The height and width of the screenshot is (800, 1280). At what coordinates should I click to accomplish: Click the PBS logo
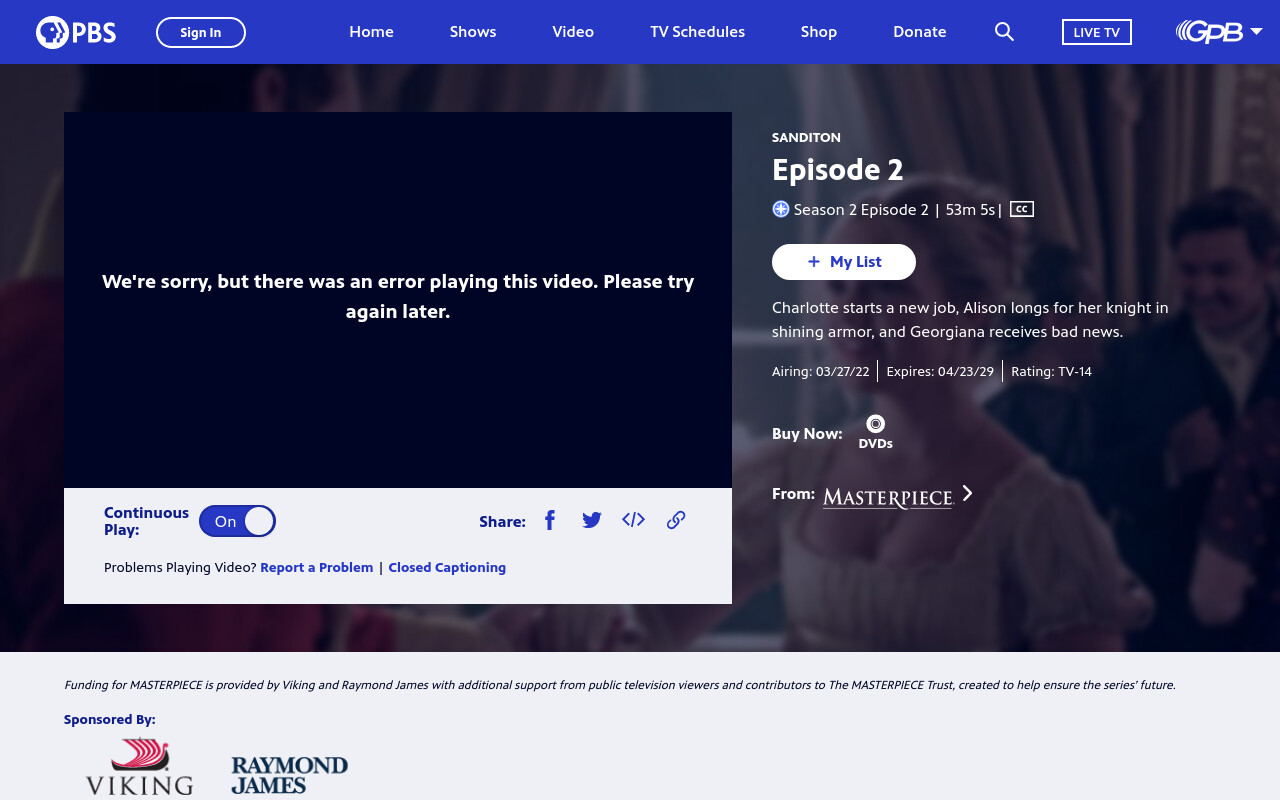point(76,32)
